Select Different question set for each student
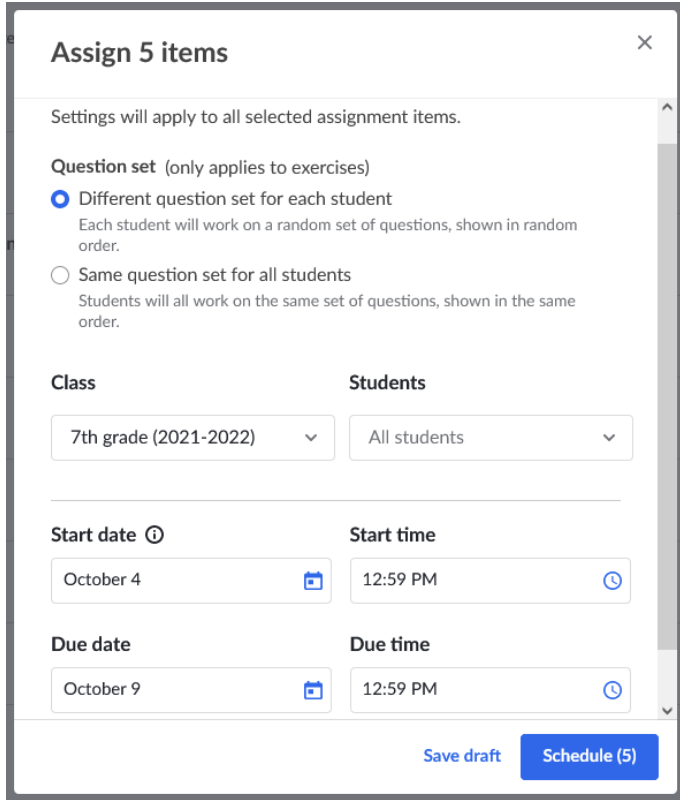The width and height of the screenshot is (680, 800). point(60,199)
